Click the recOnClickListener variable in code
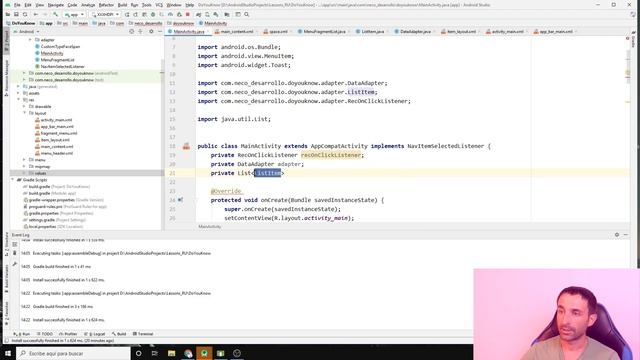The width and height of the screenshot is (640, 360). [x=331, y=155]
